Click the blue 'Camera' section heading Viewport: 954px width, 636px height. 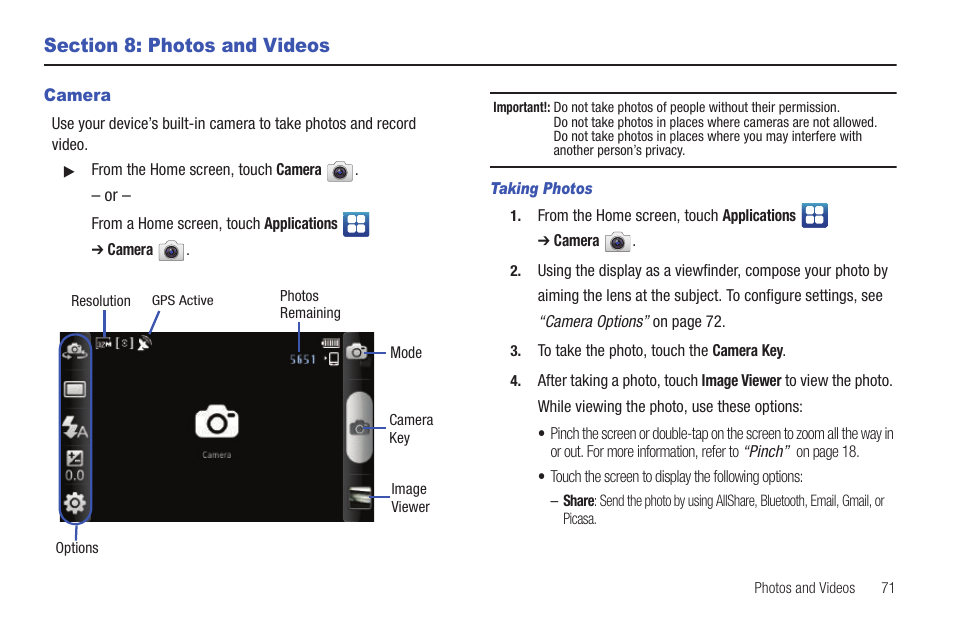tap(77, 95)
